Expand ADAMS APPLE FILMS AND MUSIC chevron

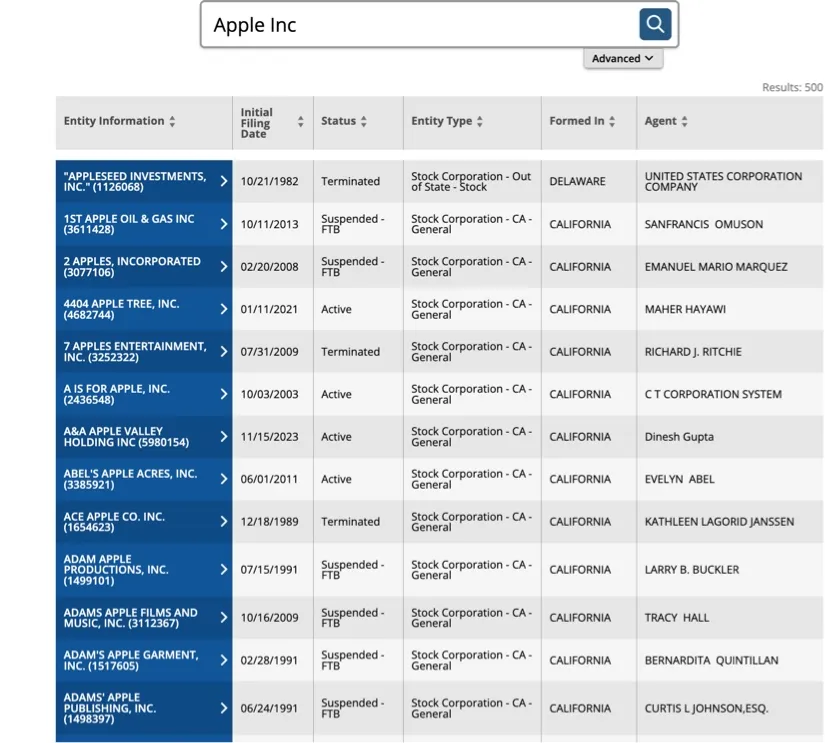(x=224, y=618)
